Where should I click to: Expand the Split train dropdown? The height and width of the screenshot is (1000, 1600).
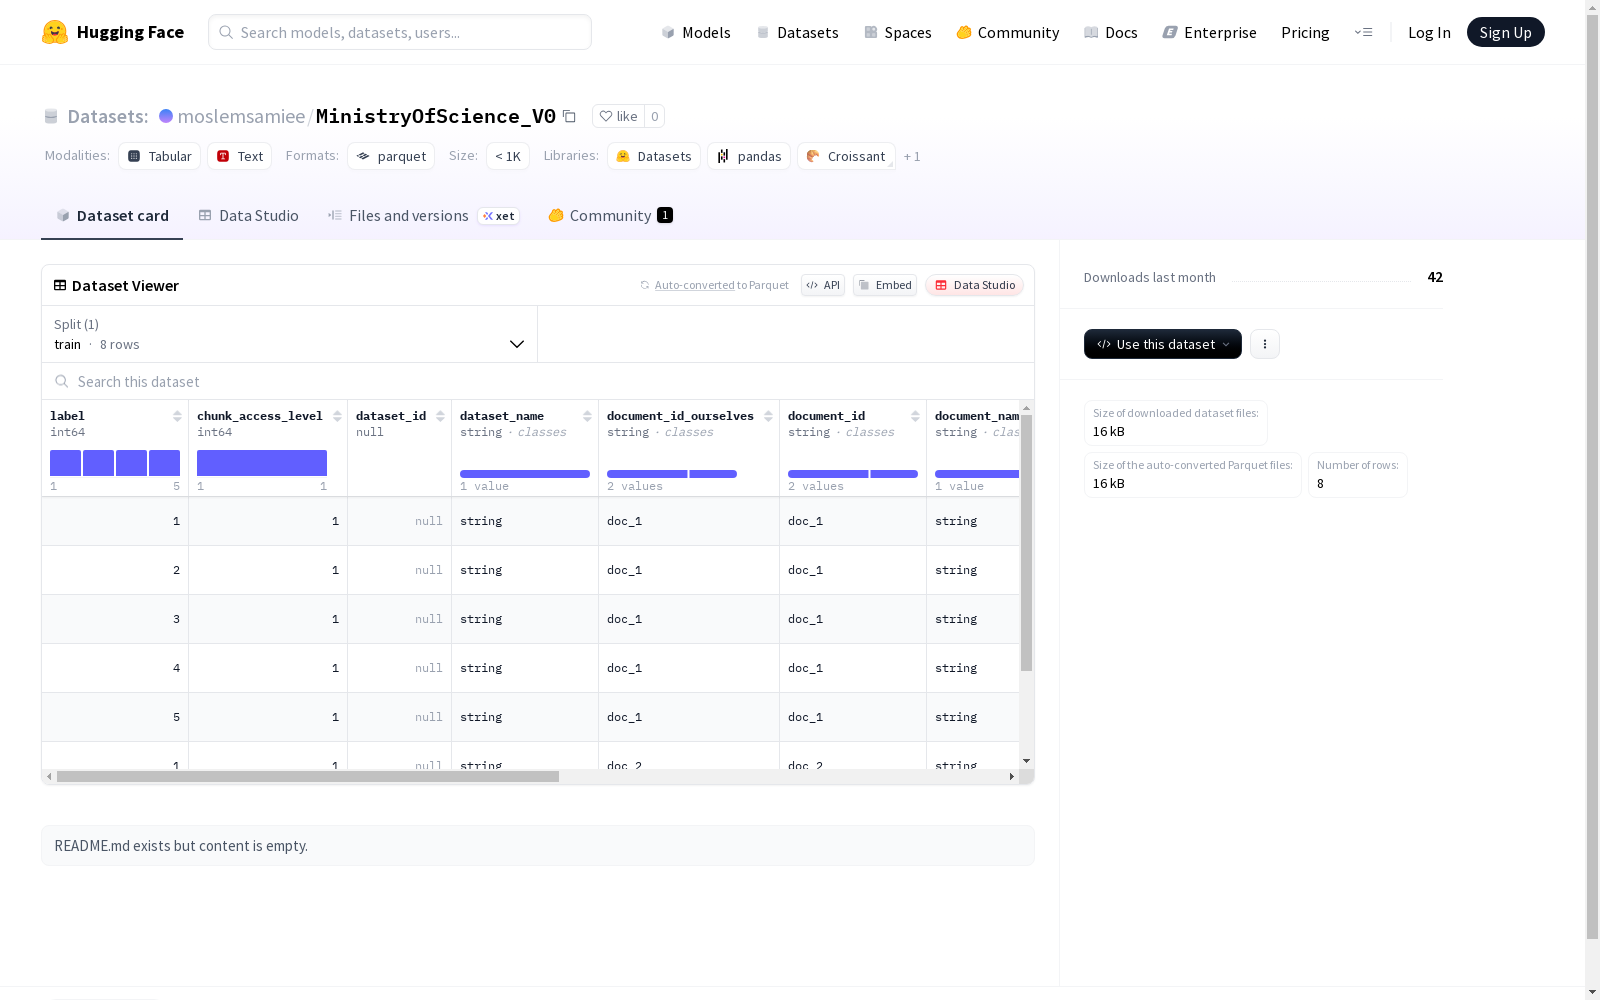pos(290,334)
